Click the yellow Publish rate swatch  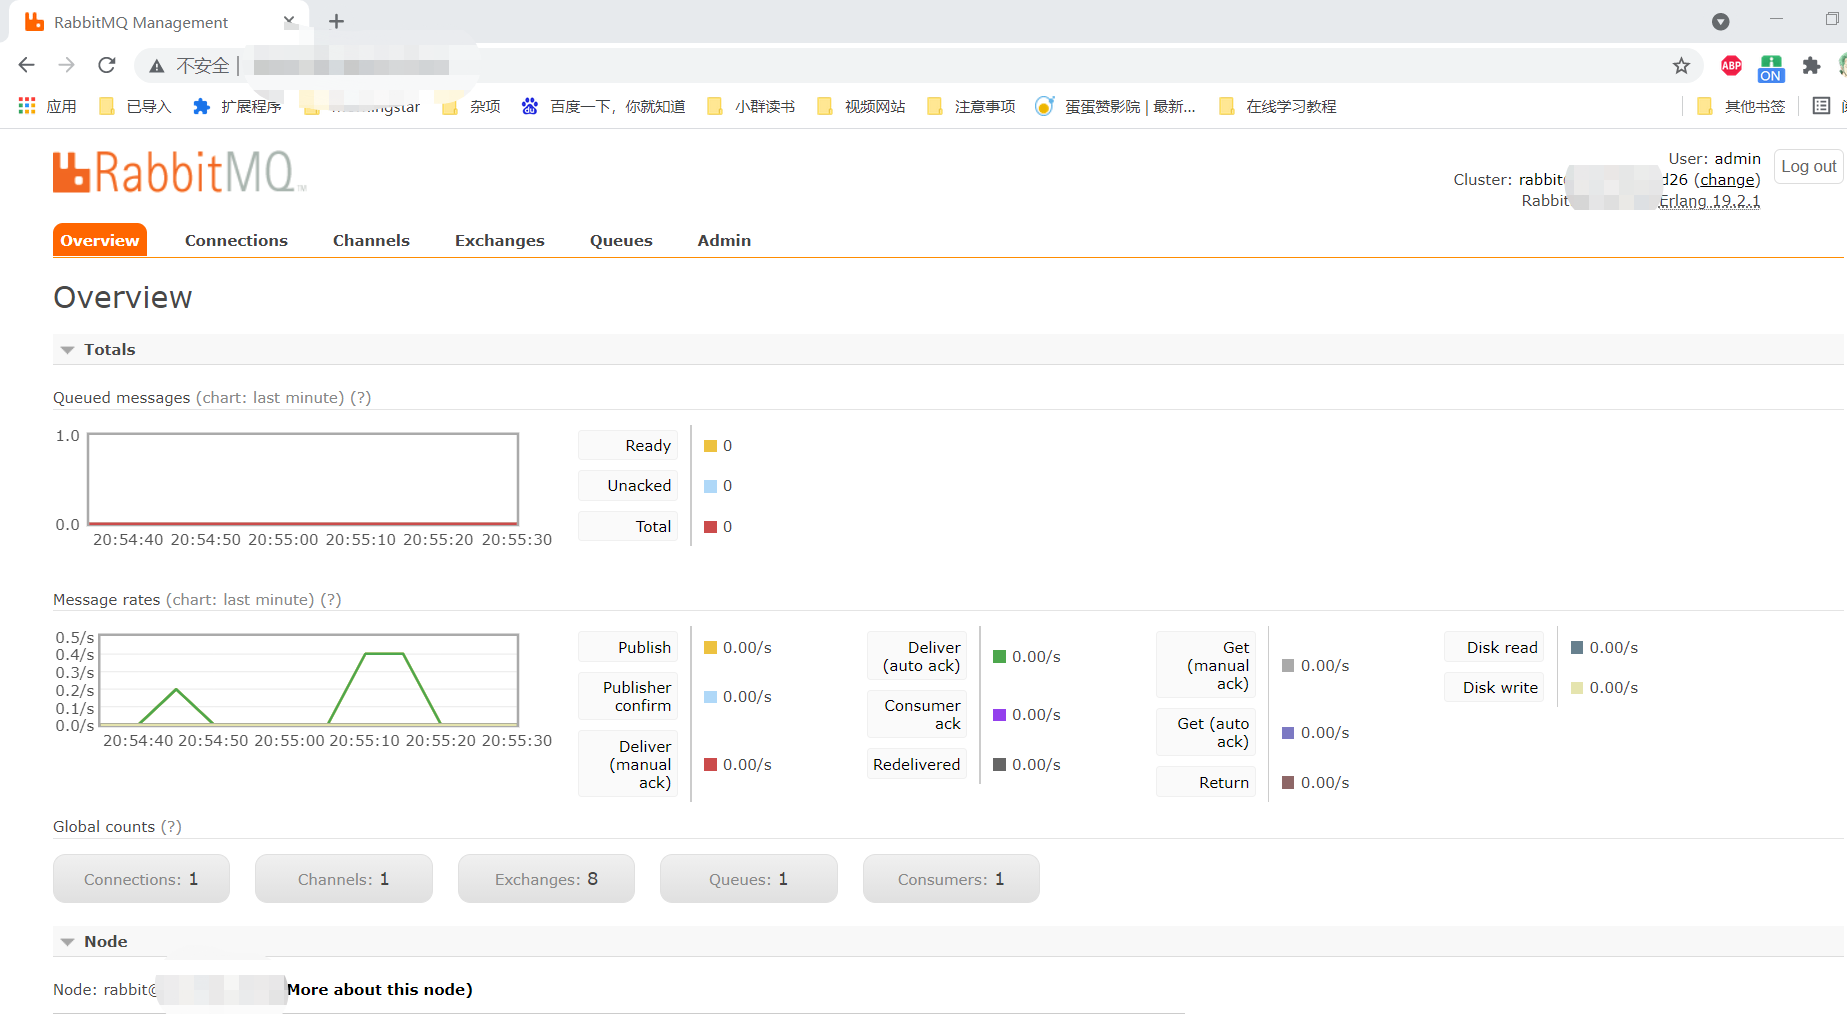[x=711, y=648]
